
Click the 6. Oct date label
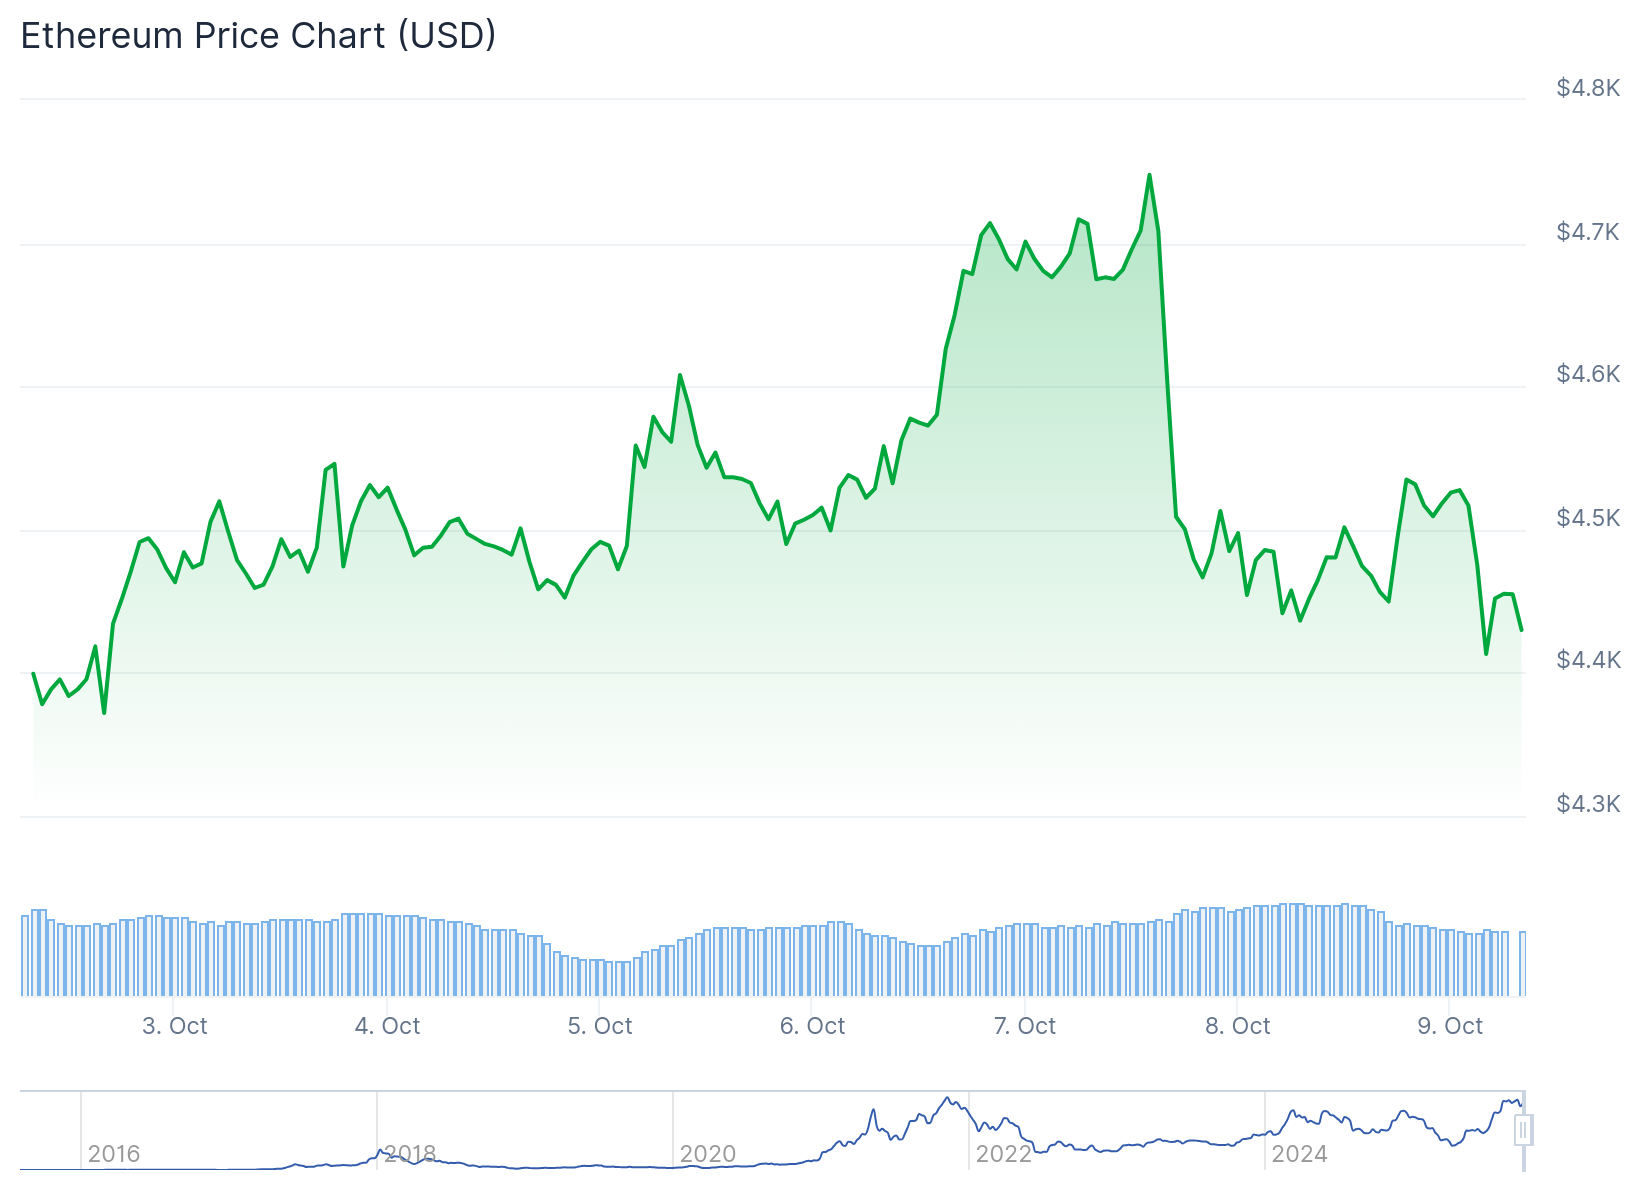pos(812,1026)
